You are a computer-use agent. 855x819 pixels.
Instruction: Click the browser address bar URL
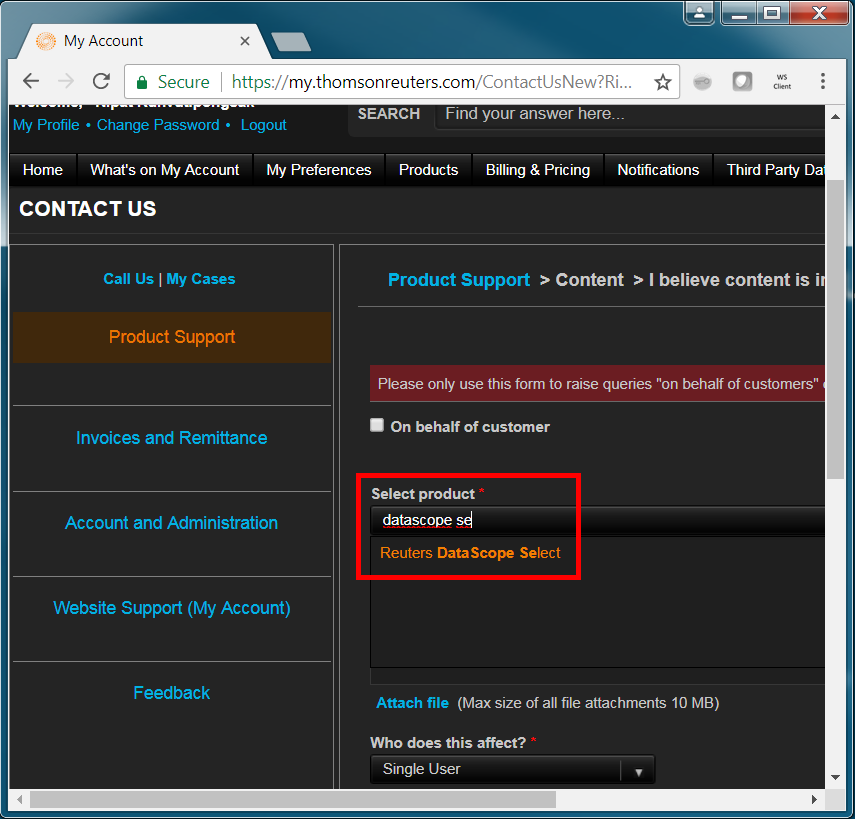click(431, 82)
